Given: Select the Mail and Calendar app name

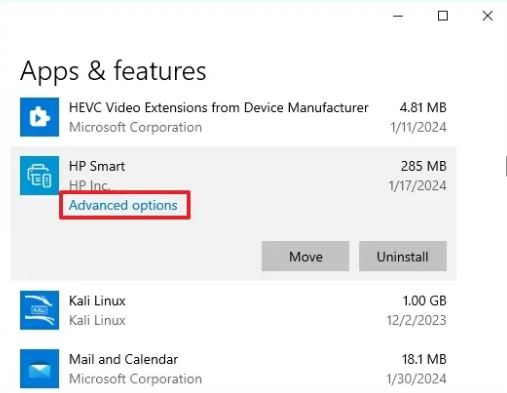Looking at the screenshot, I should coord(123,359).
